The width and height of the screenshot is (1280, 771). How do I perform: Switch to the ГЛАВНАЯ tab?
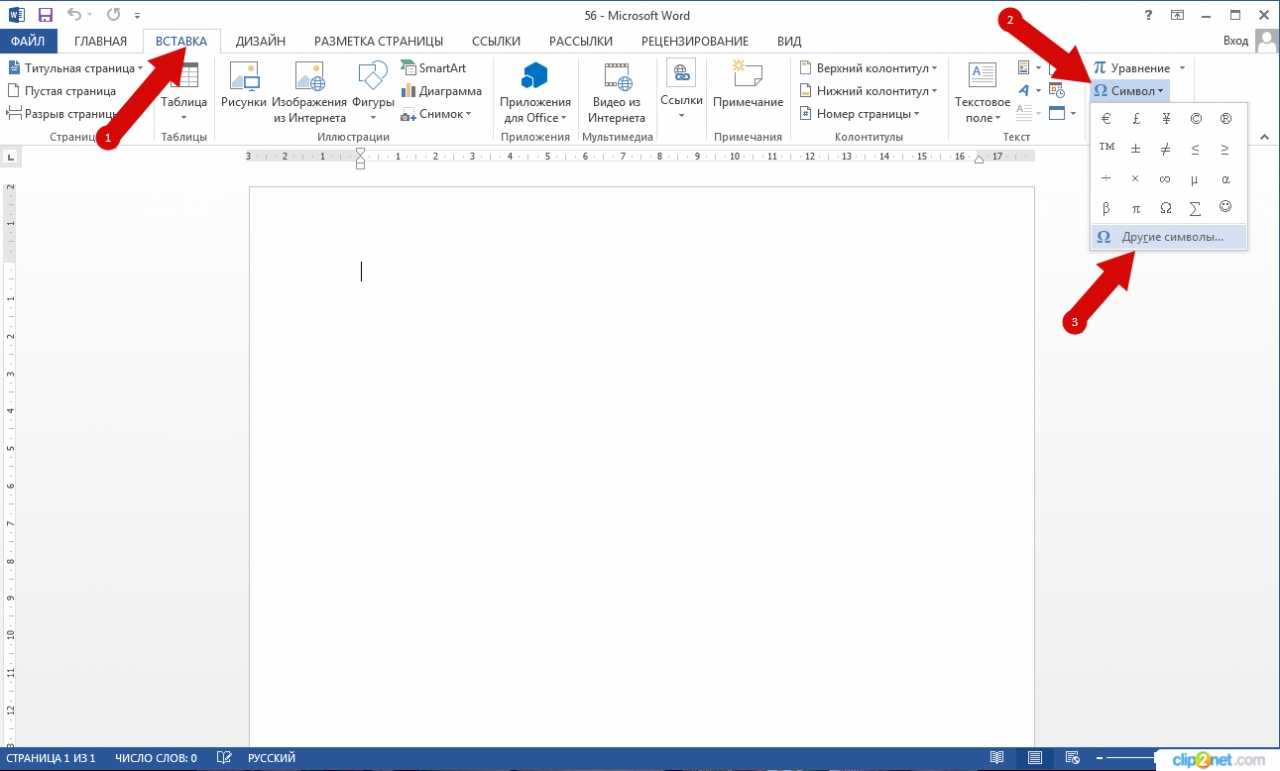(x=100, y=41)
